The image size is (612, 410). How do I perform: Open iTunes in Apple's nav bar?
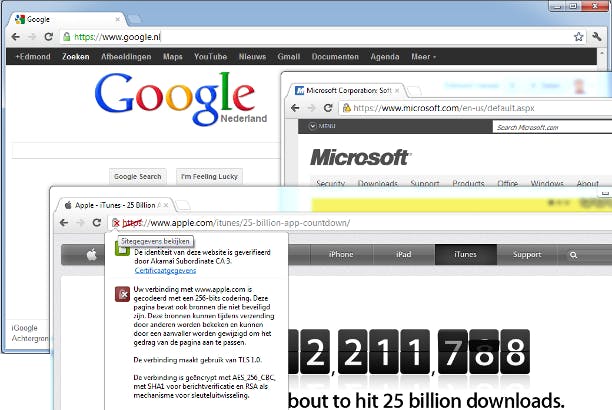pyautogui.click(x=466, y=255)
